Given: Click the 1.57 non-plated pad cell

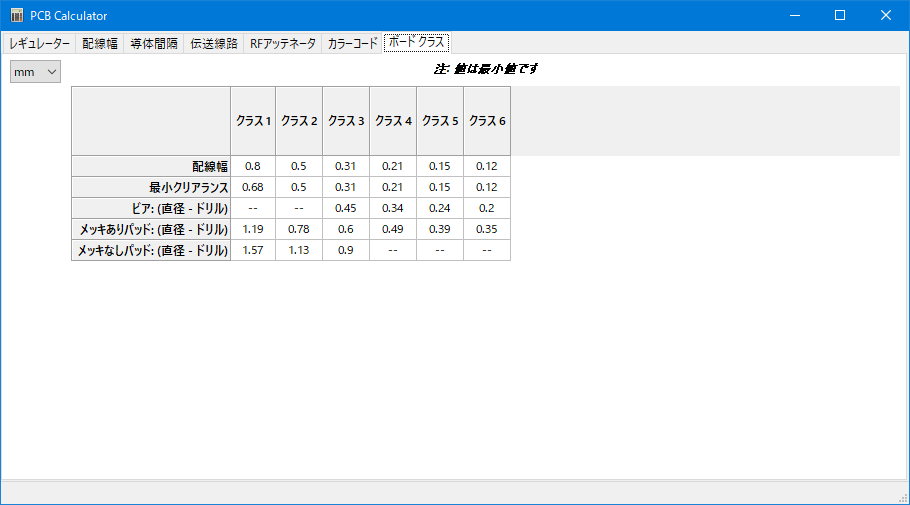Looking at the screenshot, I should point(253,250).
